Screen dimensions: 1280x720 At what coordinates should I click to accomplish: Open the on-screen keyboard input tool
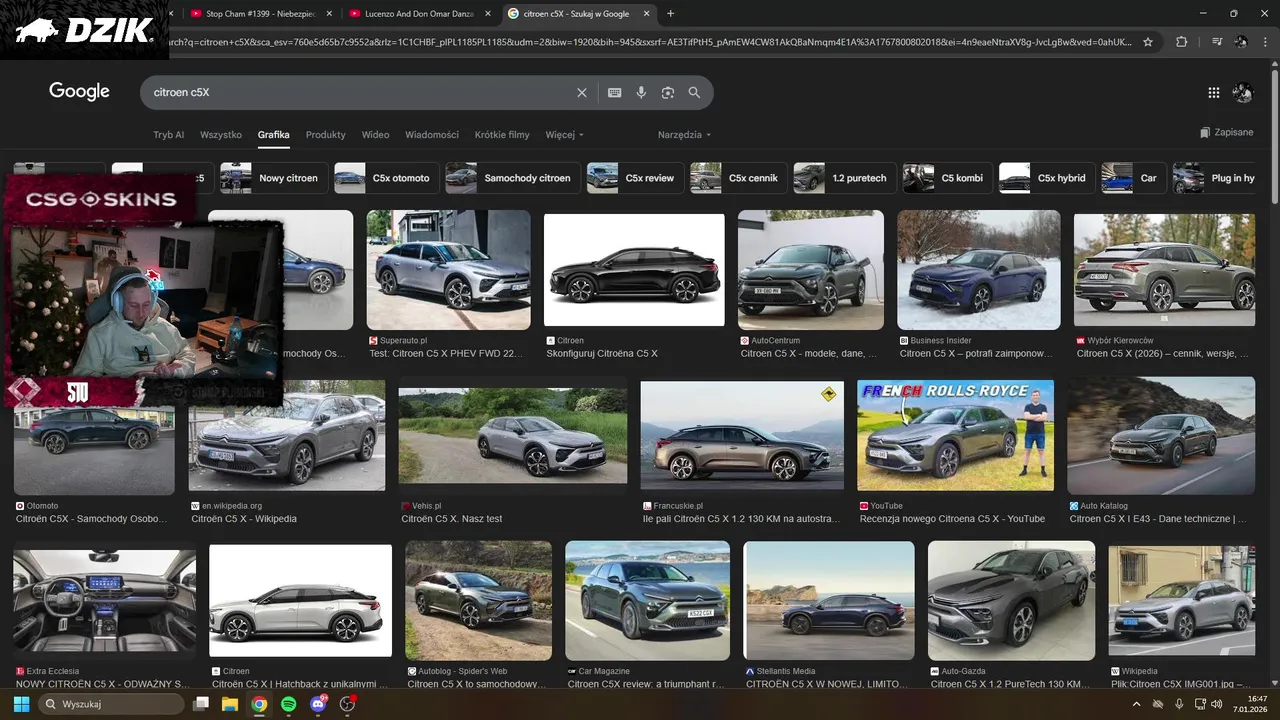(615, 93)
